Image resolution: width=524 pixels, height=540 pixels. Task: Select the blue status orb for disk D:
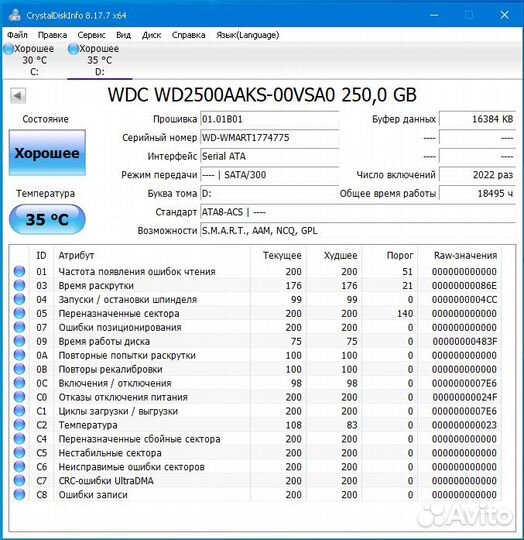(73, 49)
